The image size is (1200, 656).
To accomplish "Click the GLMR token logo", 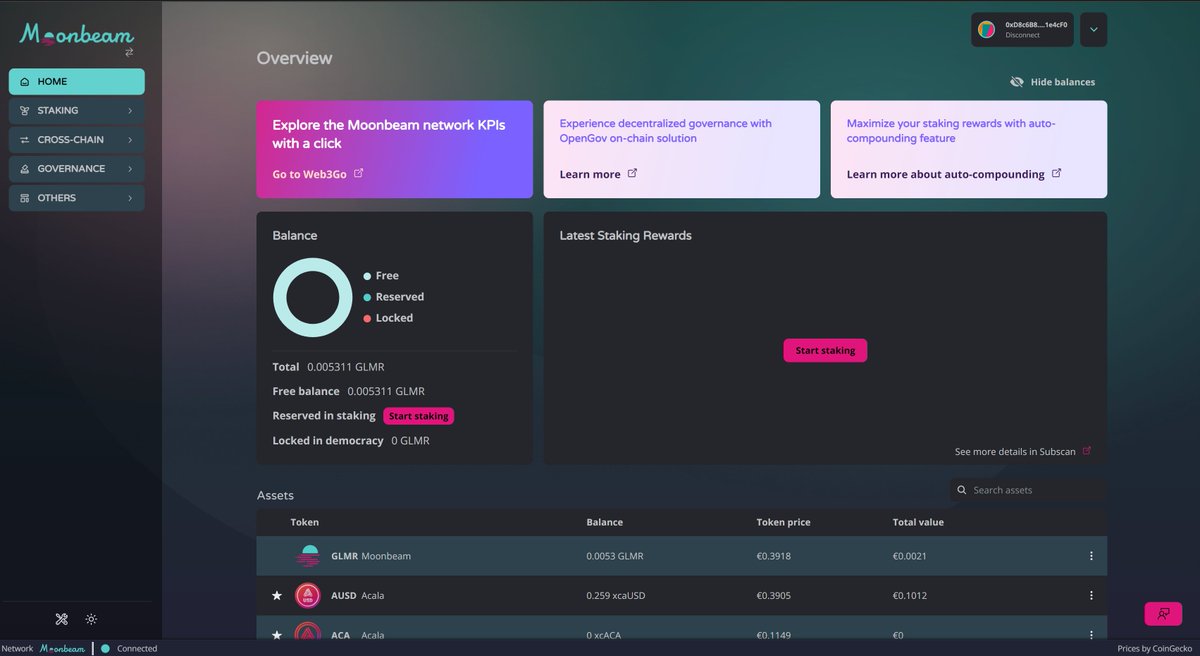I will pyautogui.click(x=309, y=556).
